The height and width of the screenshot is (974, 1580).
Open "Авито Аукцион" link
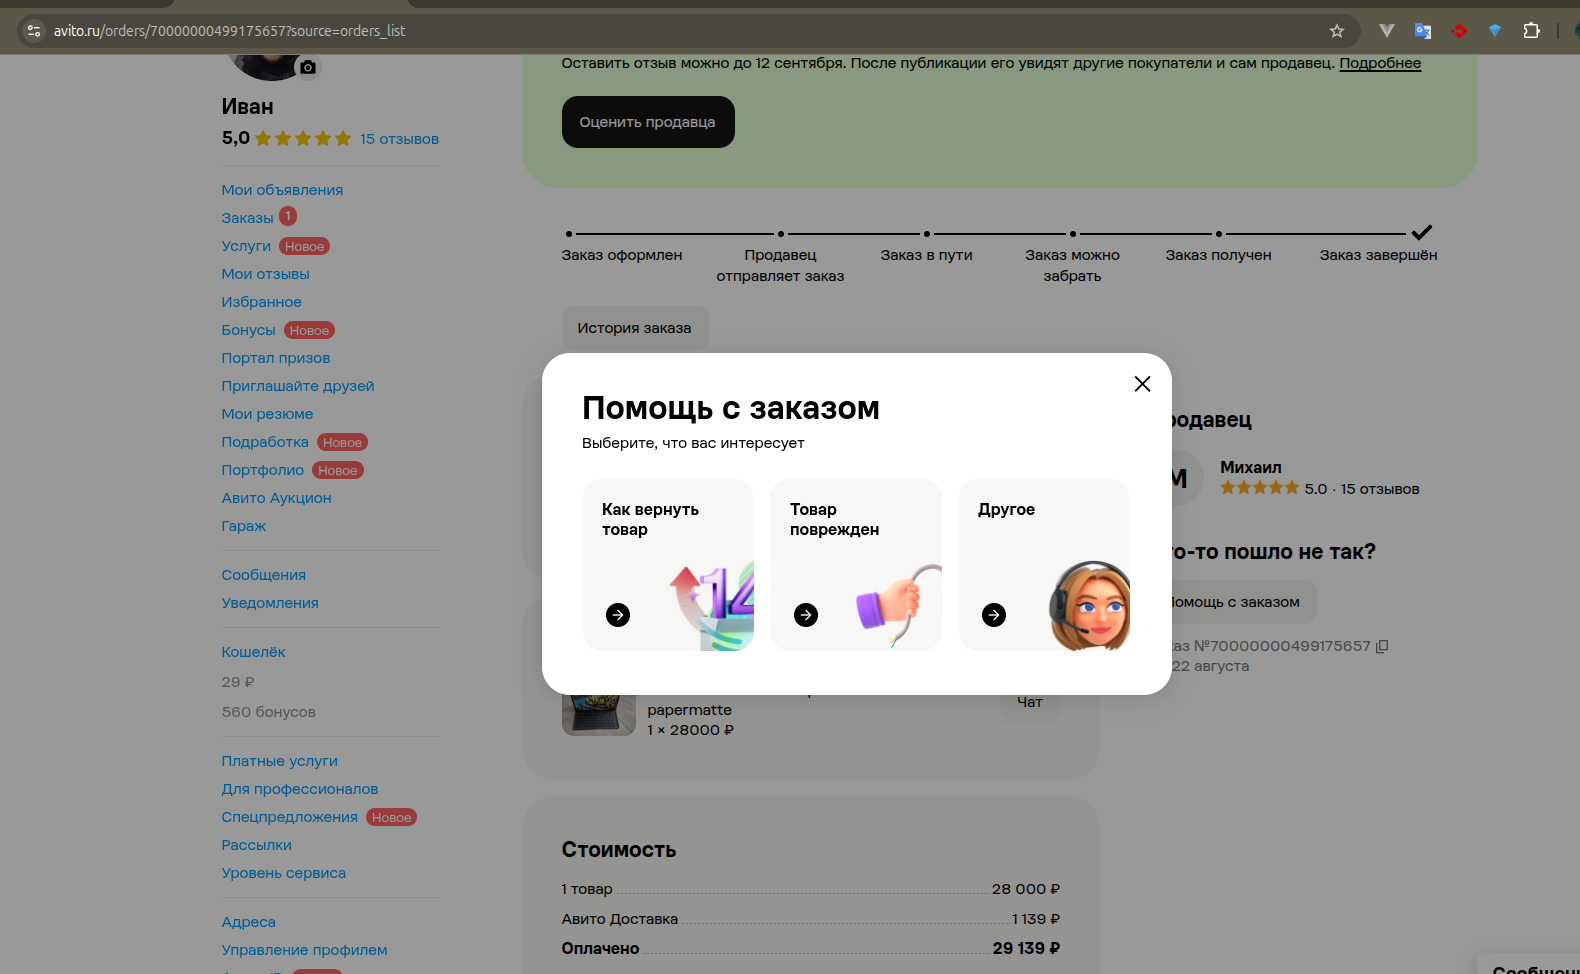(x=276, y=498)
